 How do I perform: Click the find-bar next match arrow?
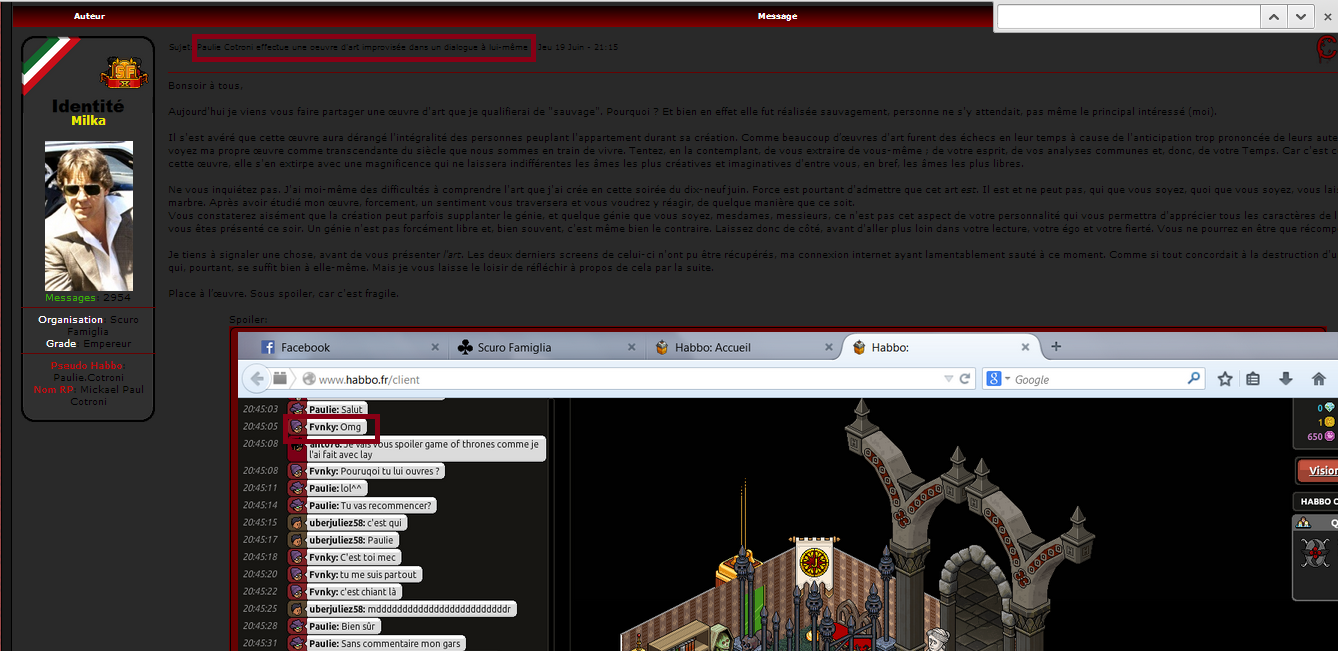1300,16
